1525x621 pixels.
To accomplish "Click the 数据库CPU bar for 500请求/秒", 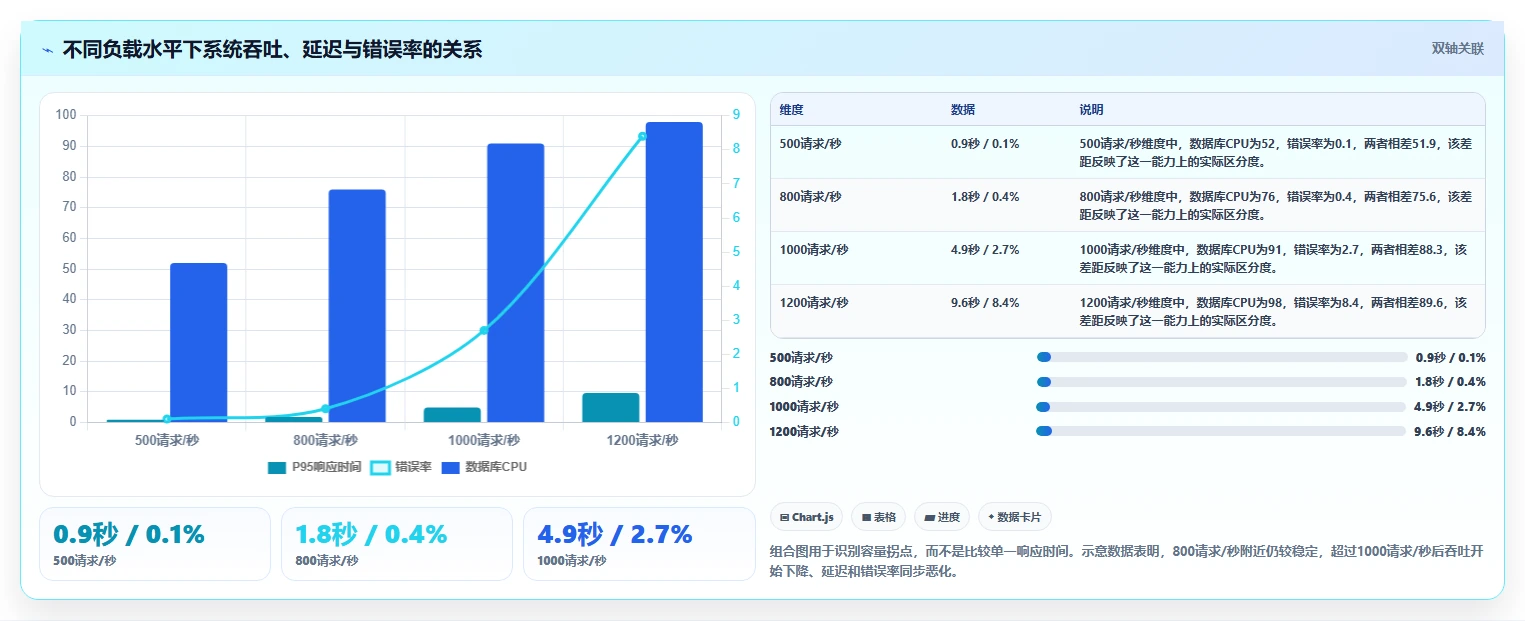I will 198,342.
